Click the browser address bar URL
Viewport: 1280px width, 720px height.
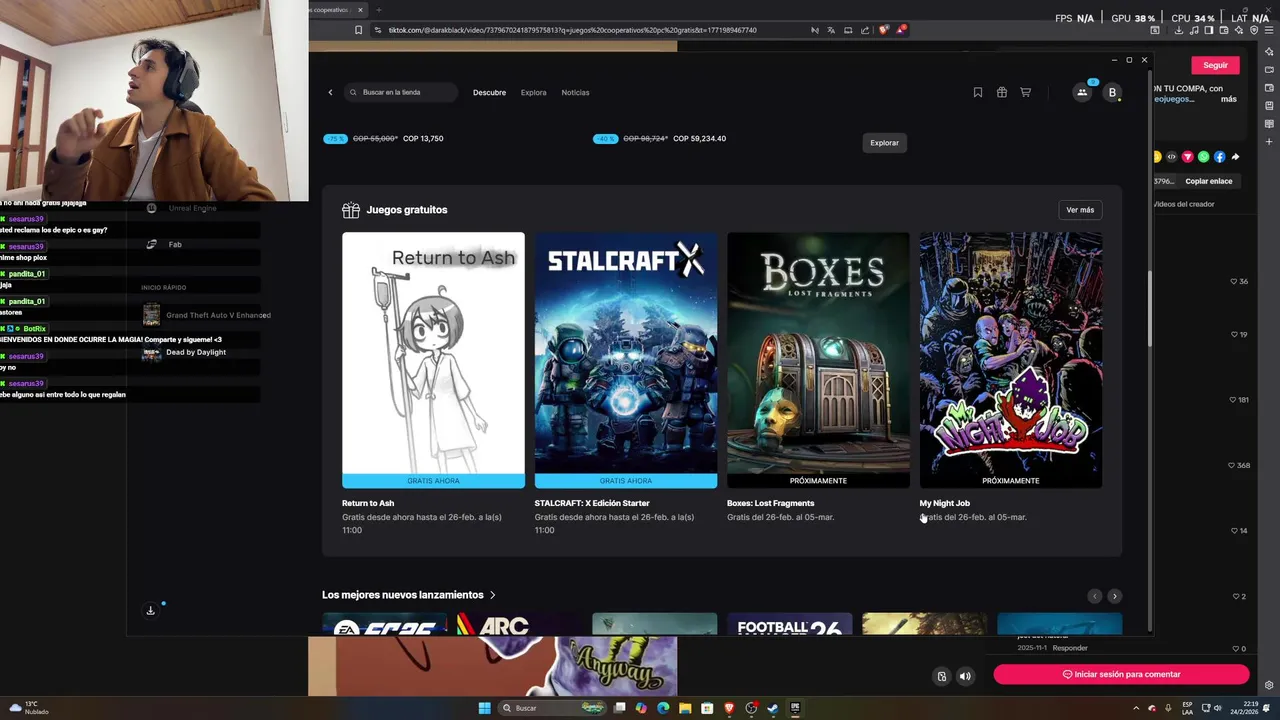pyautogui.click(x=572, y=30)
